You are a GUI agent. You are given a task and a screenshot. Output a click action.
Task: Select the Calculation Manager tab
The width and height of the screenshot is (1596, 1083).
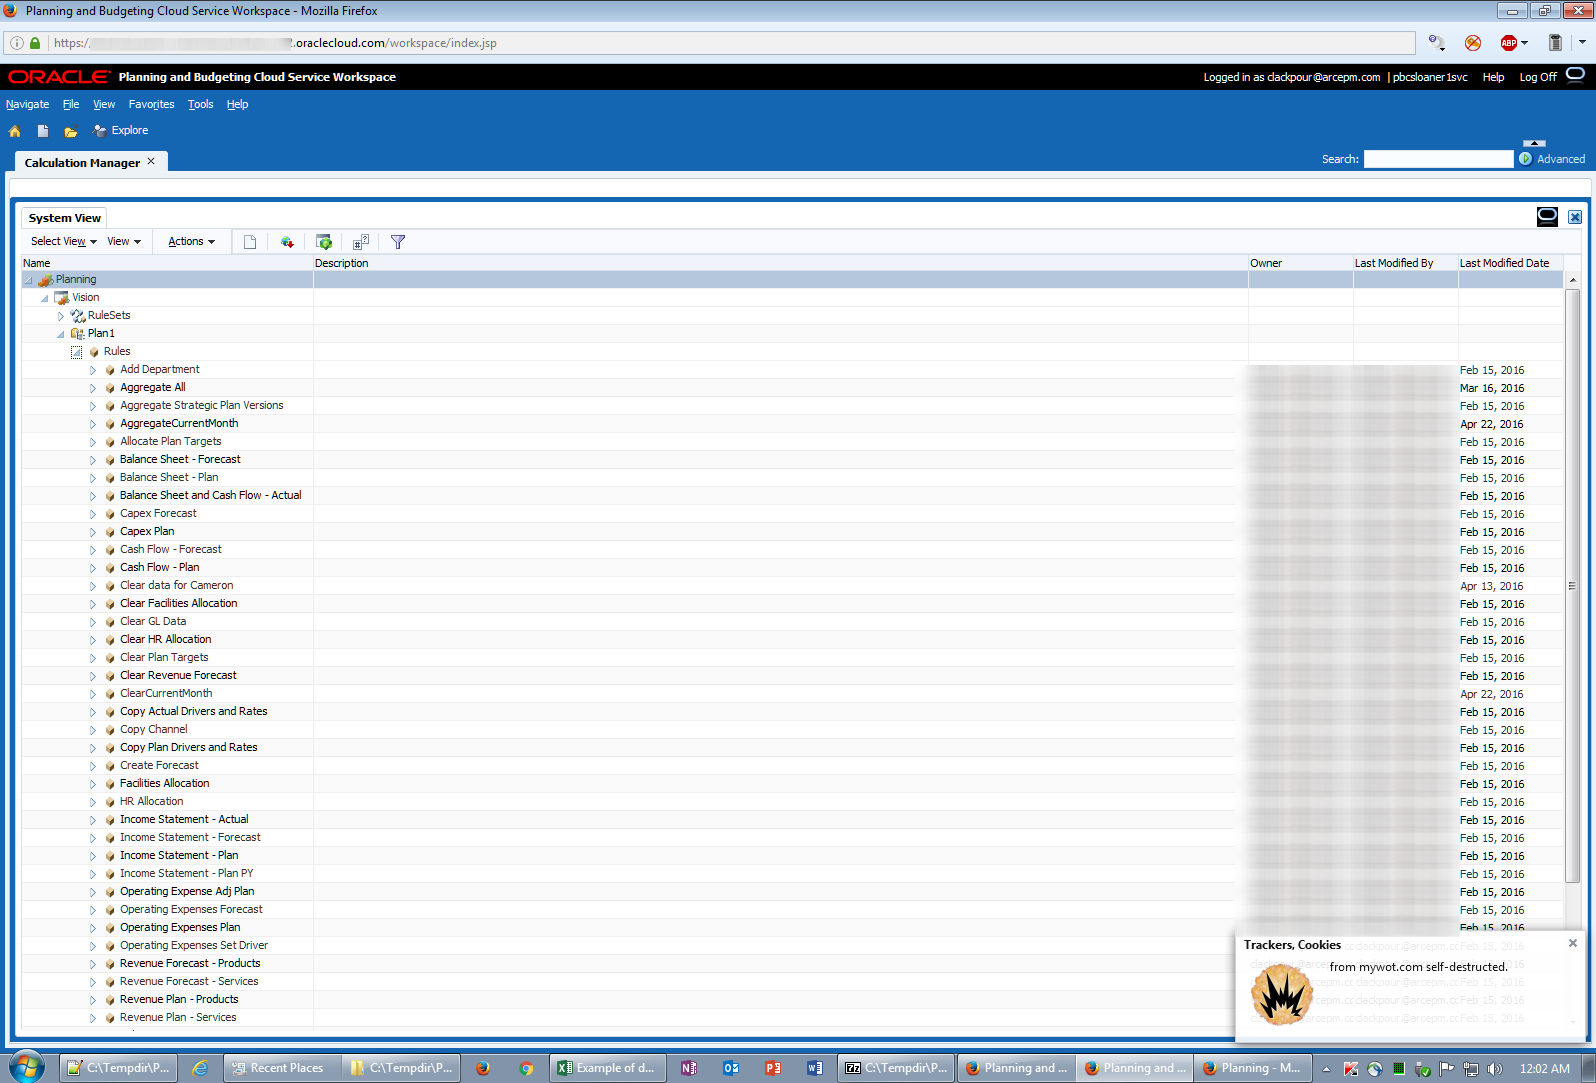[82, 163]
